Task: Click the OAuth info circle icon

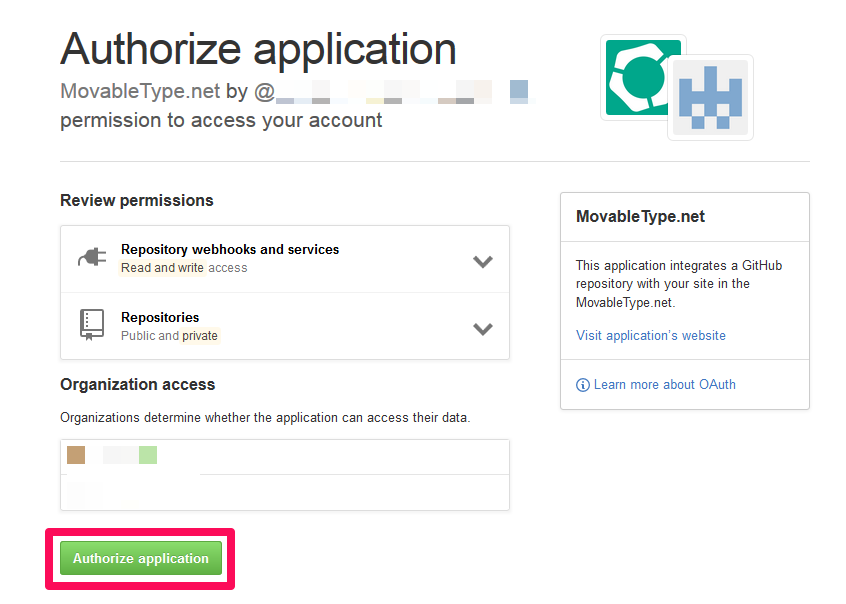Action: click(583, 385)
